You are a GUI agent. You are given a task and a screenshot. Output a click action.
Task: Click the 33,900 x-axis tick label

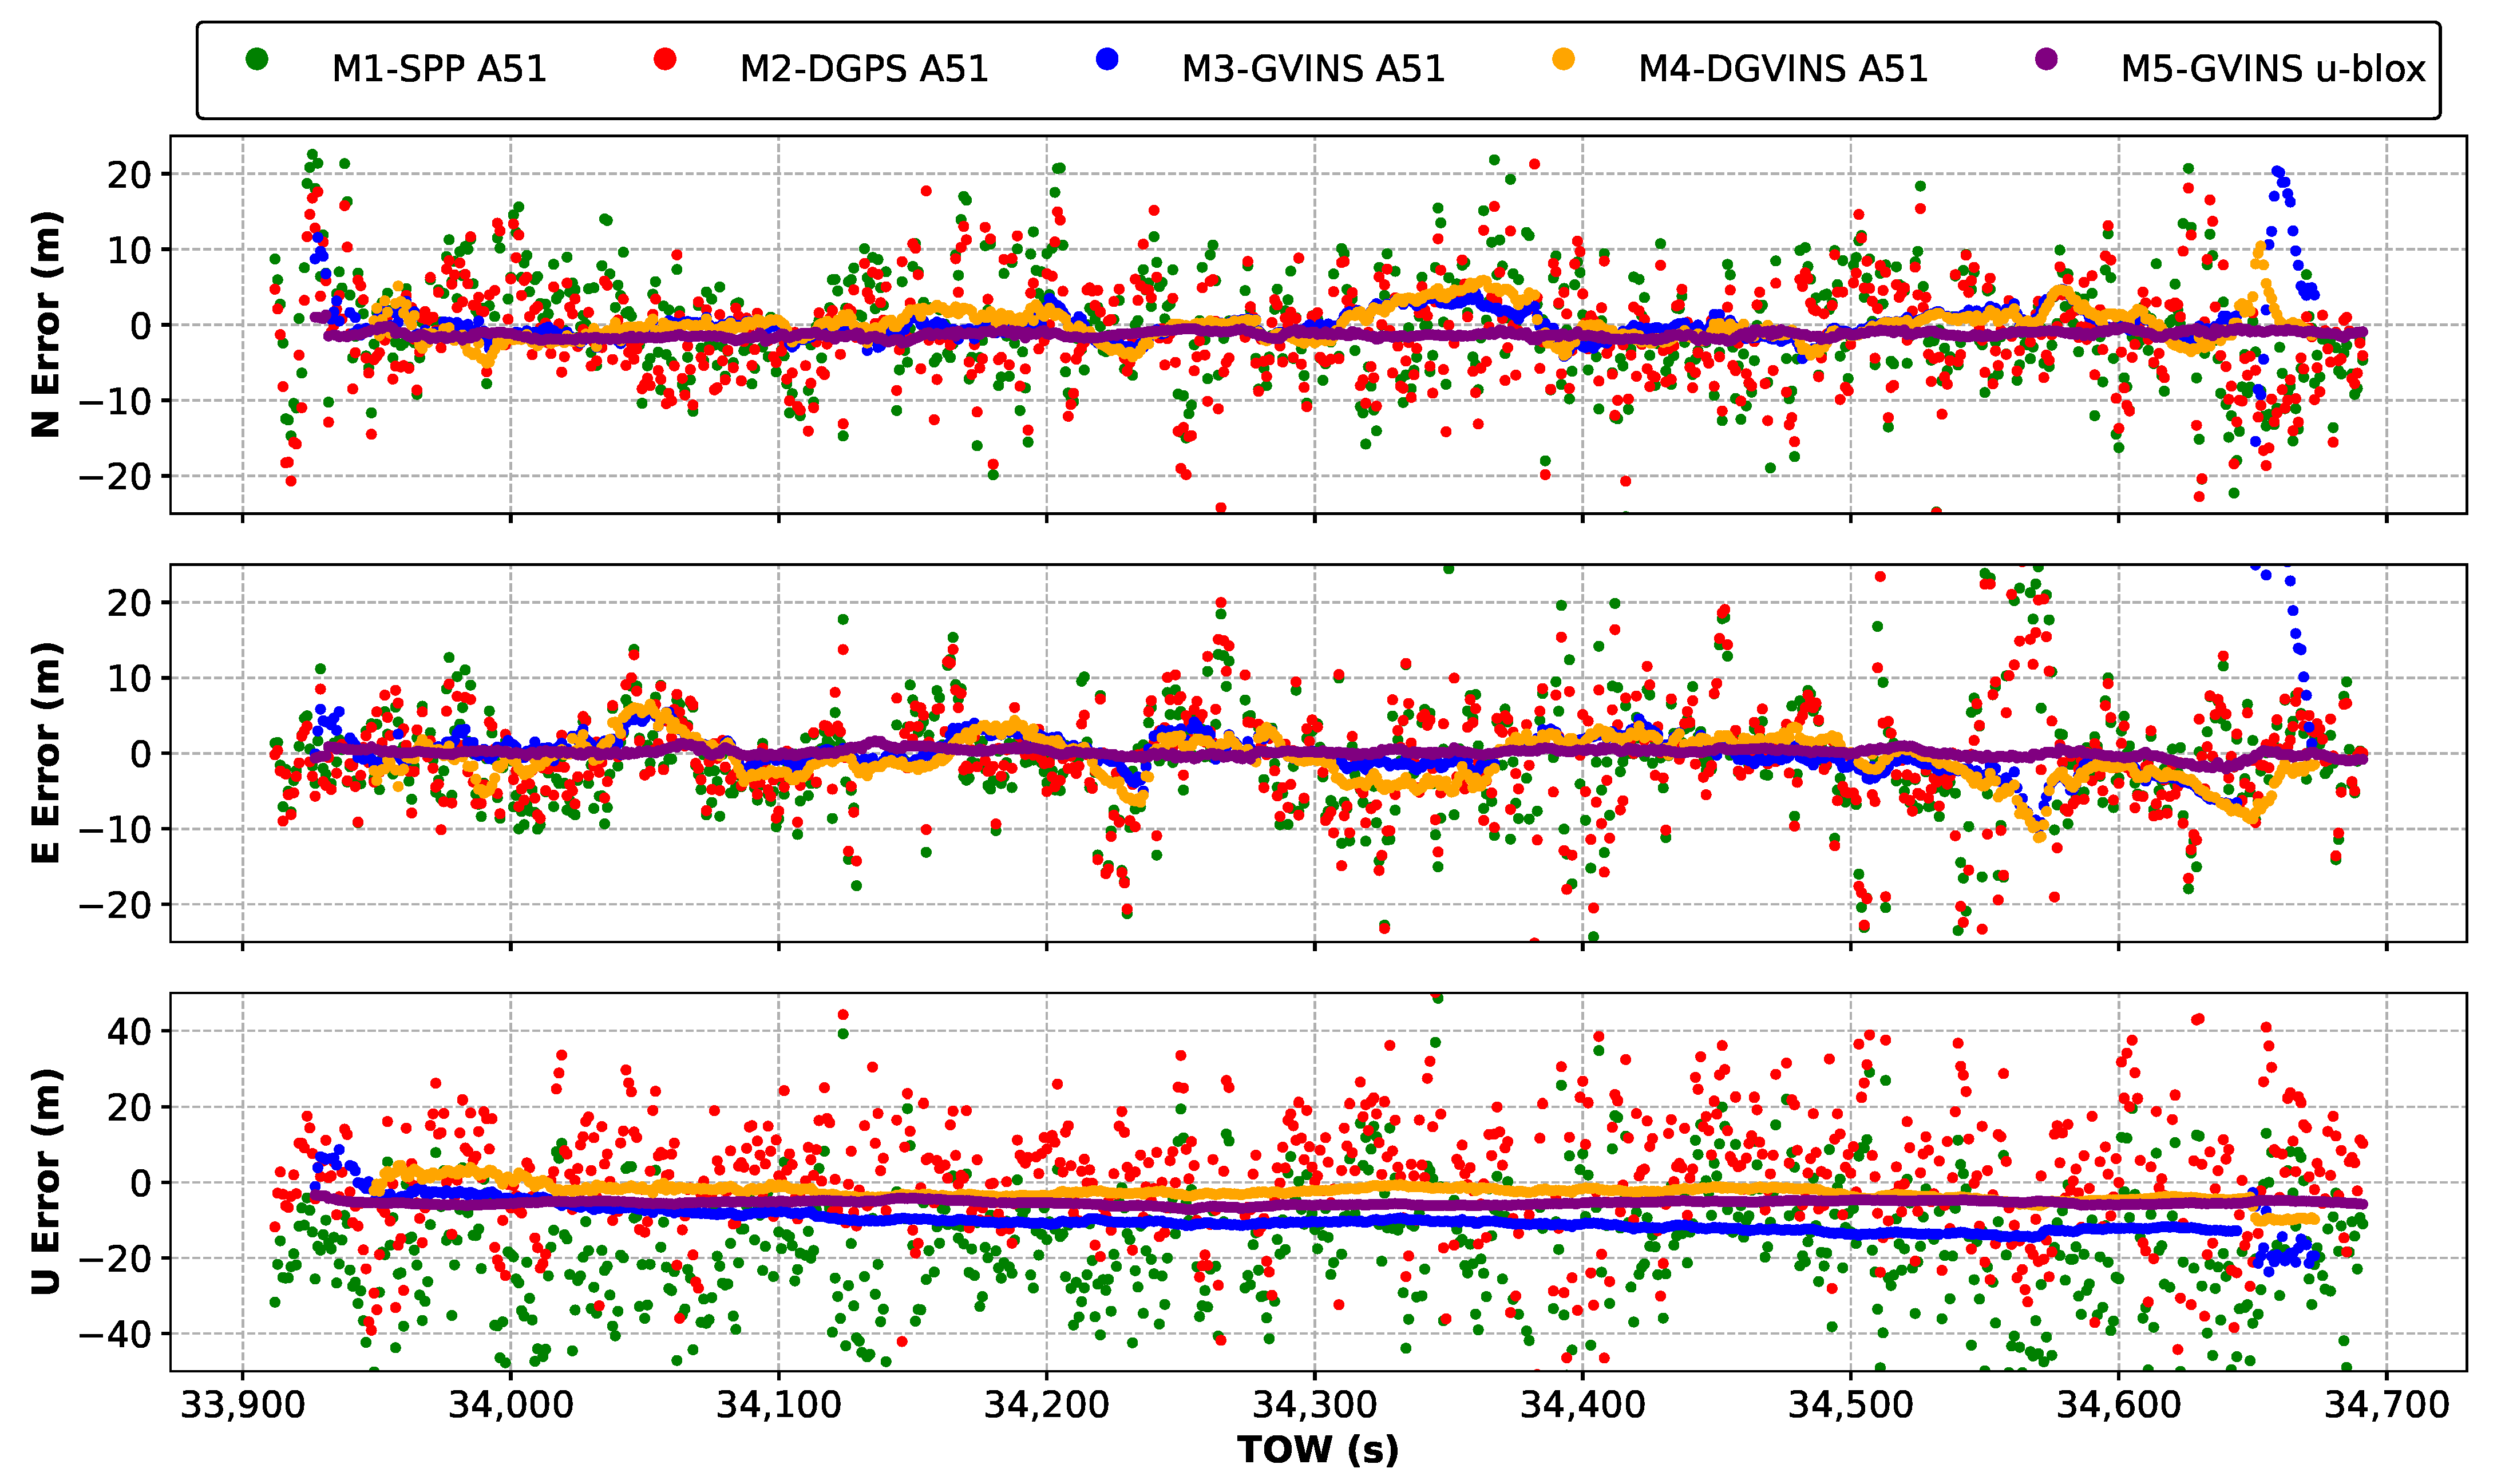[x=242, y=1404]
